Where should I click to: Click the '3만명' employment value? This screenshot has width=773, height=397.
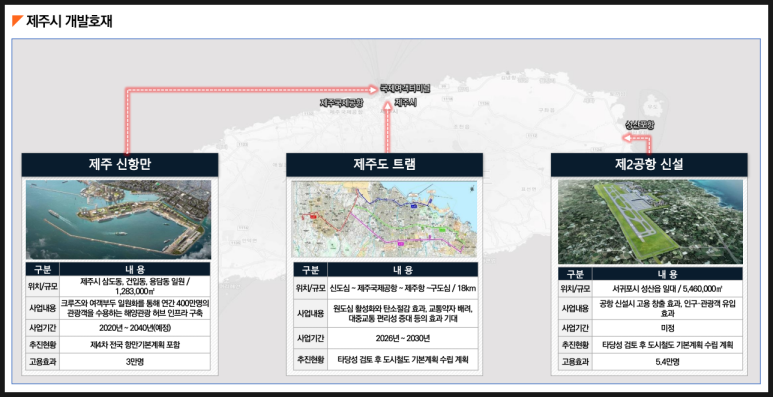tap(135, 361)
